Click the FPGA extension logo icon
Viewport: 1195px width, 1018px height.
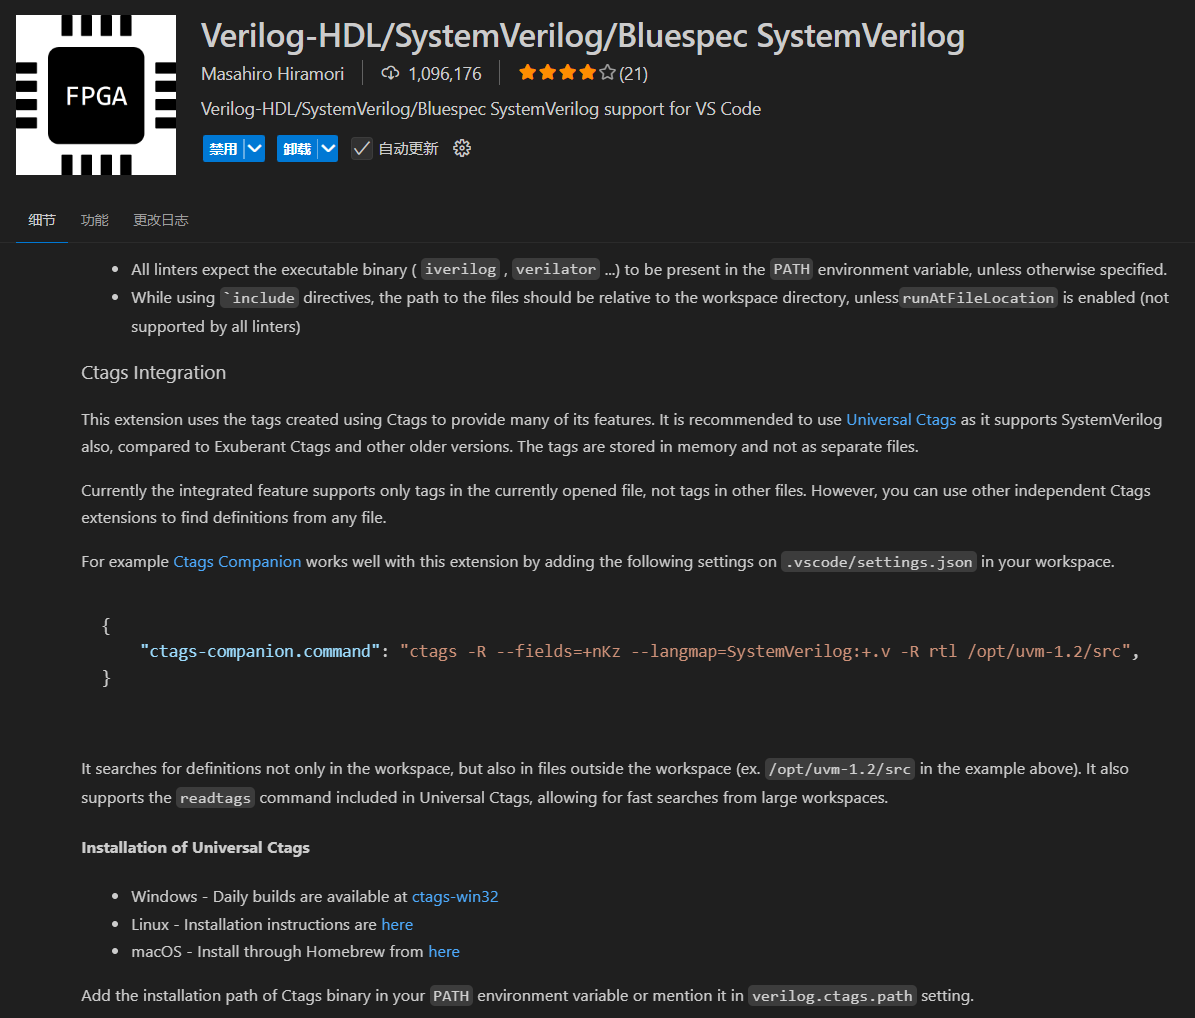[x=96, y=95]
